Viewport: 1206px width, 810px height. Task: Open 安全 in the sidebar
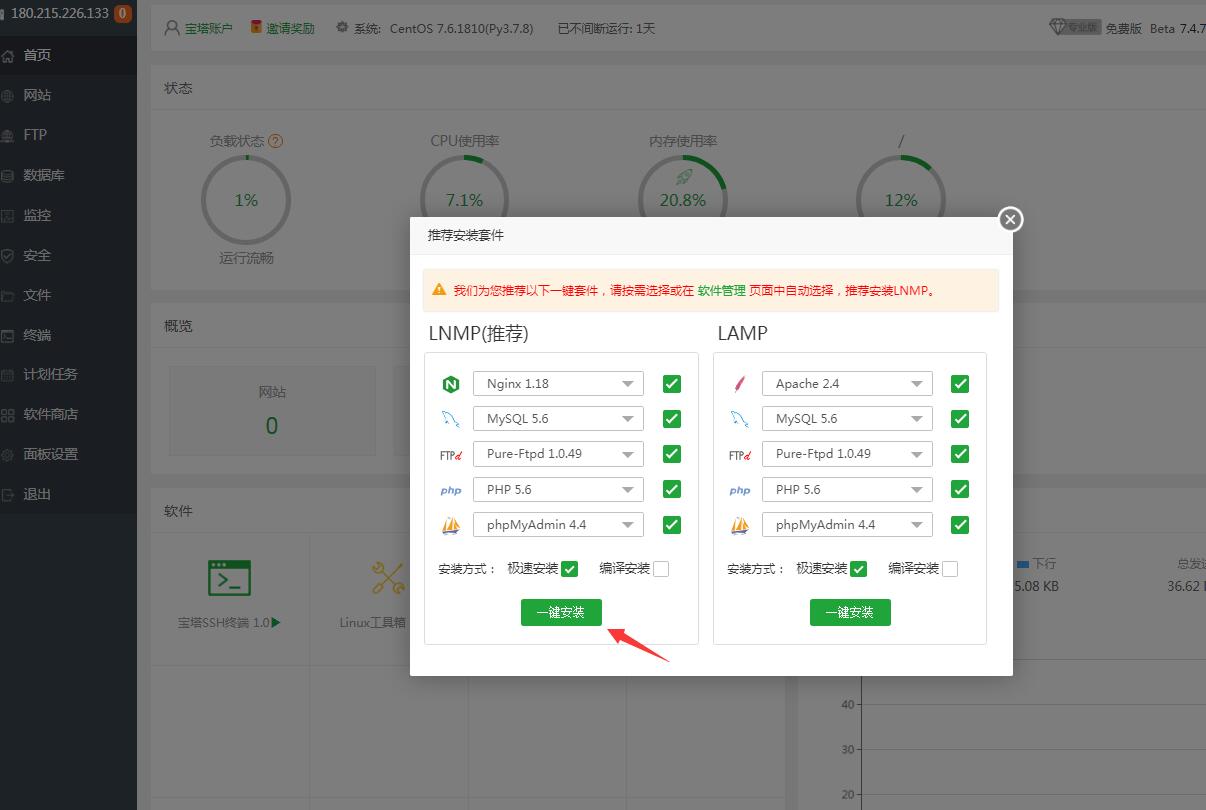point(68,255)
